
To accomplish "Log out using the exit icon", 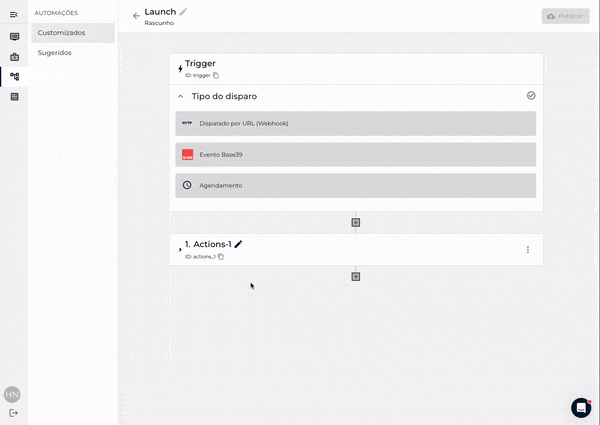I will (x=14, y=413).
